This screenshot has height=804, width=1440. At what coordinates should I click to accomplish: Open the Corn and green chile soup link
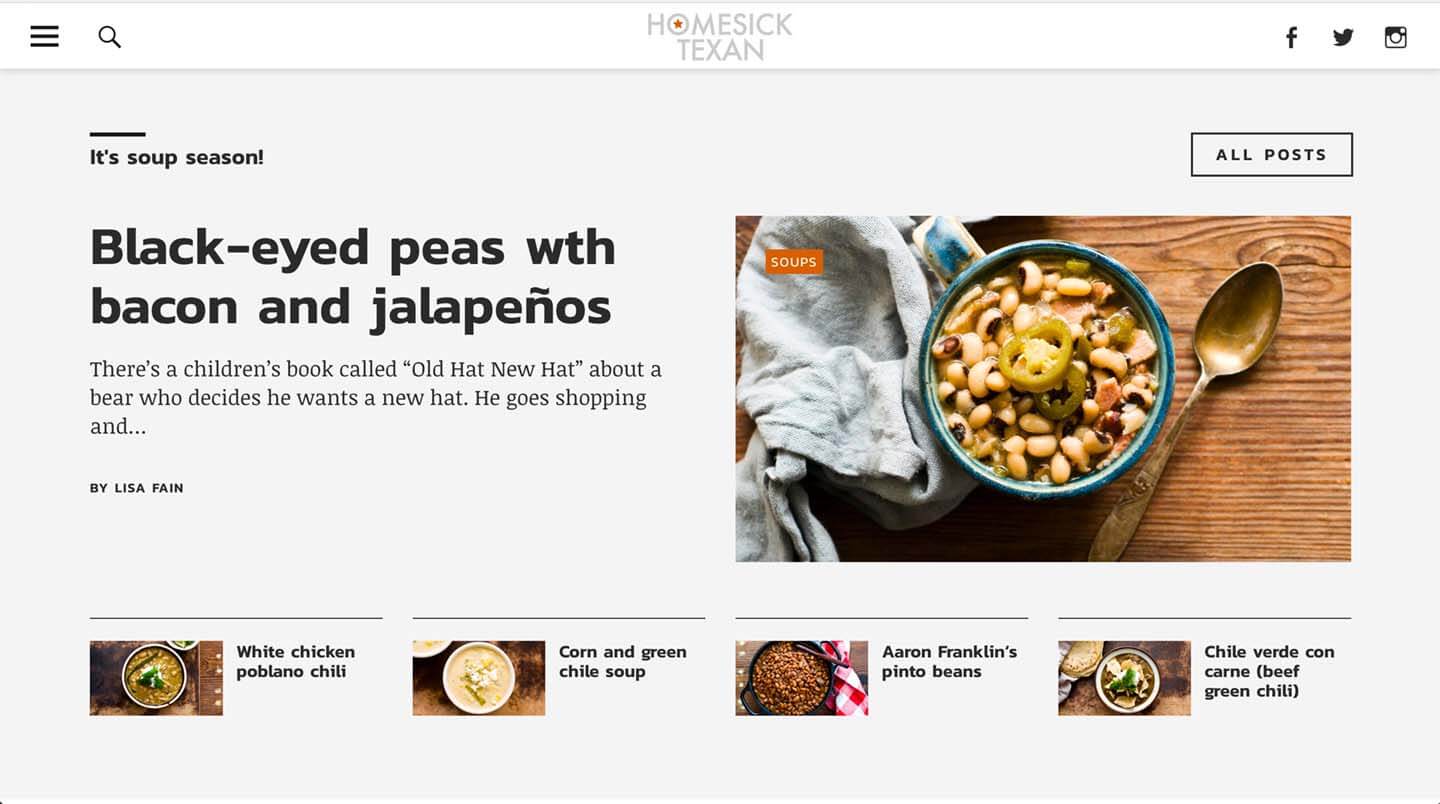click(x=623, y=662)
